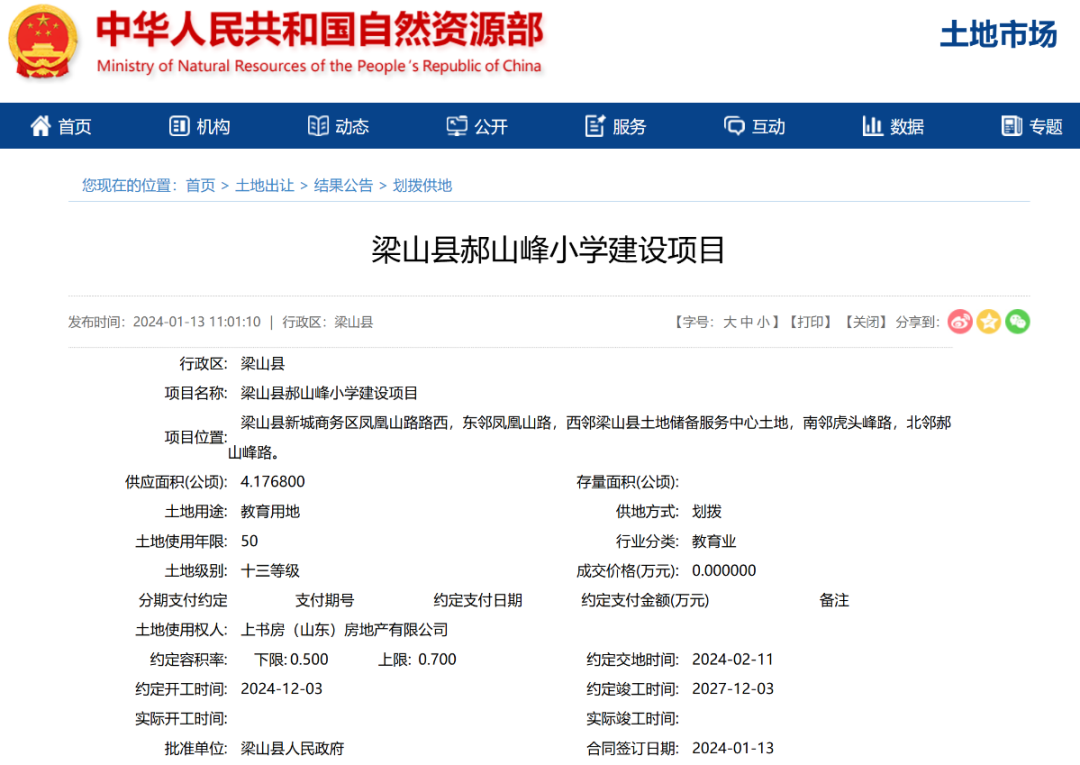This screenshot has width=1080, height=765.
Task: Share to QQ Zone via the star icon
Action: (x=989, y=321)
